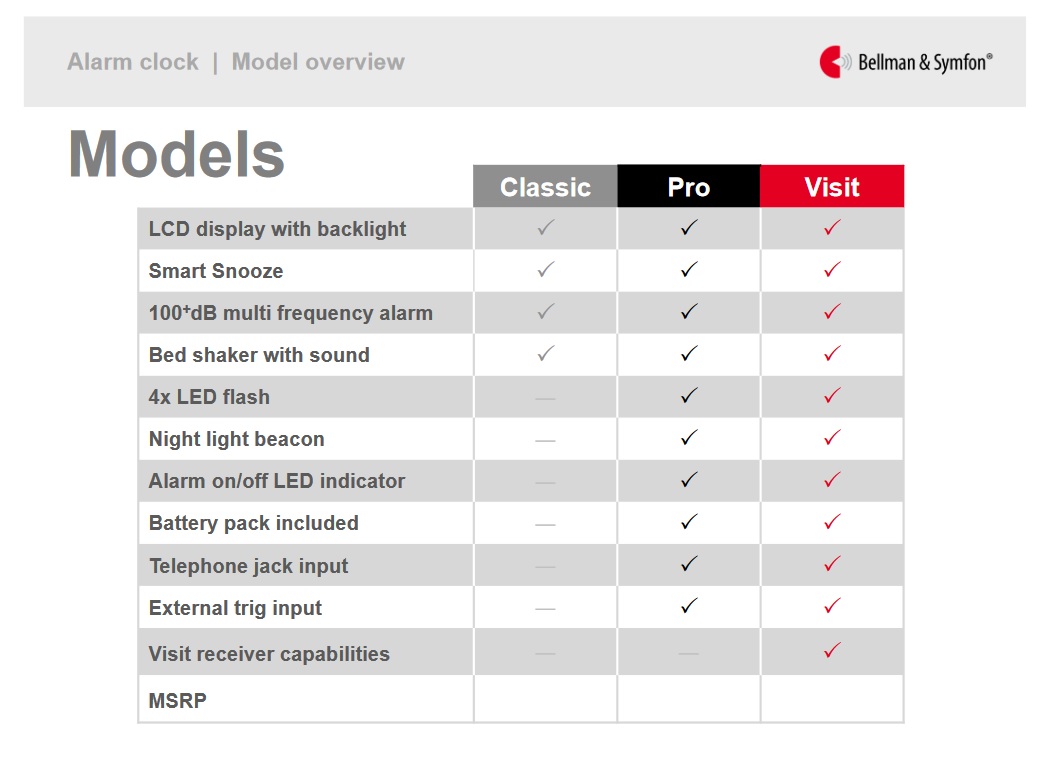The width and height of the screenshot is (1045, 758).
Task: Click the Bellman & Symfon logo
Action: [906, 62]
